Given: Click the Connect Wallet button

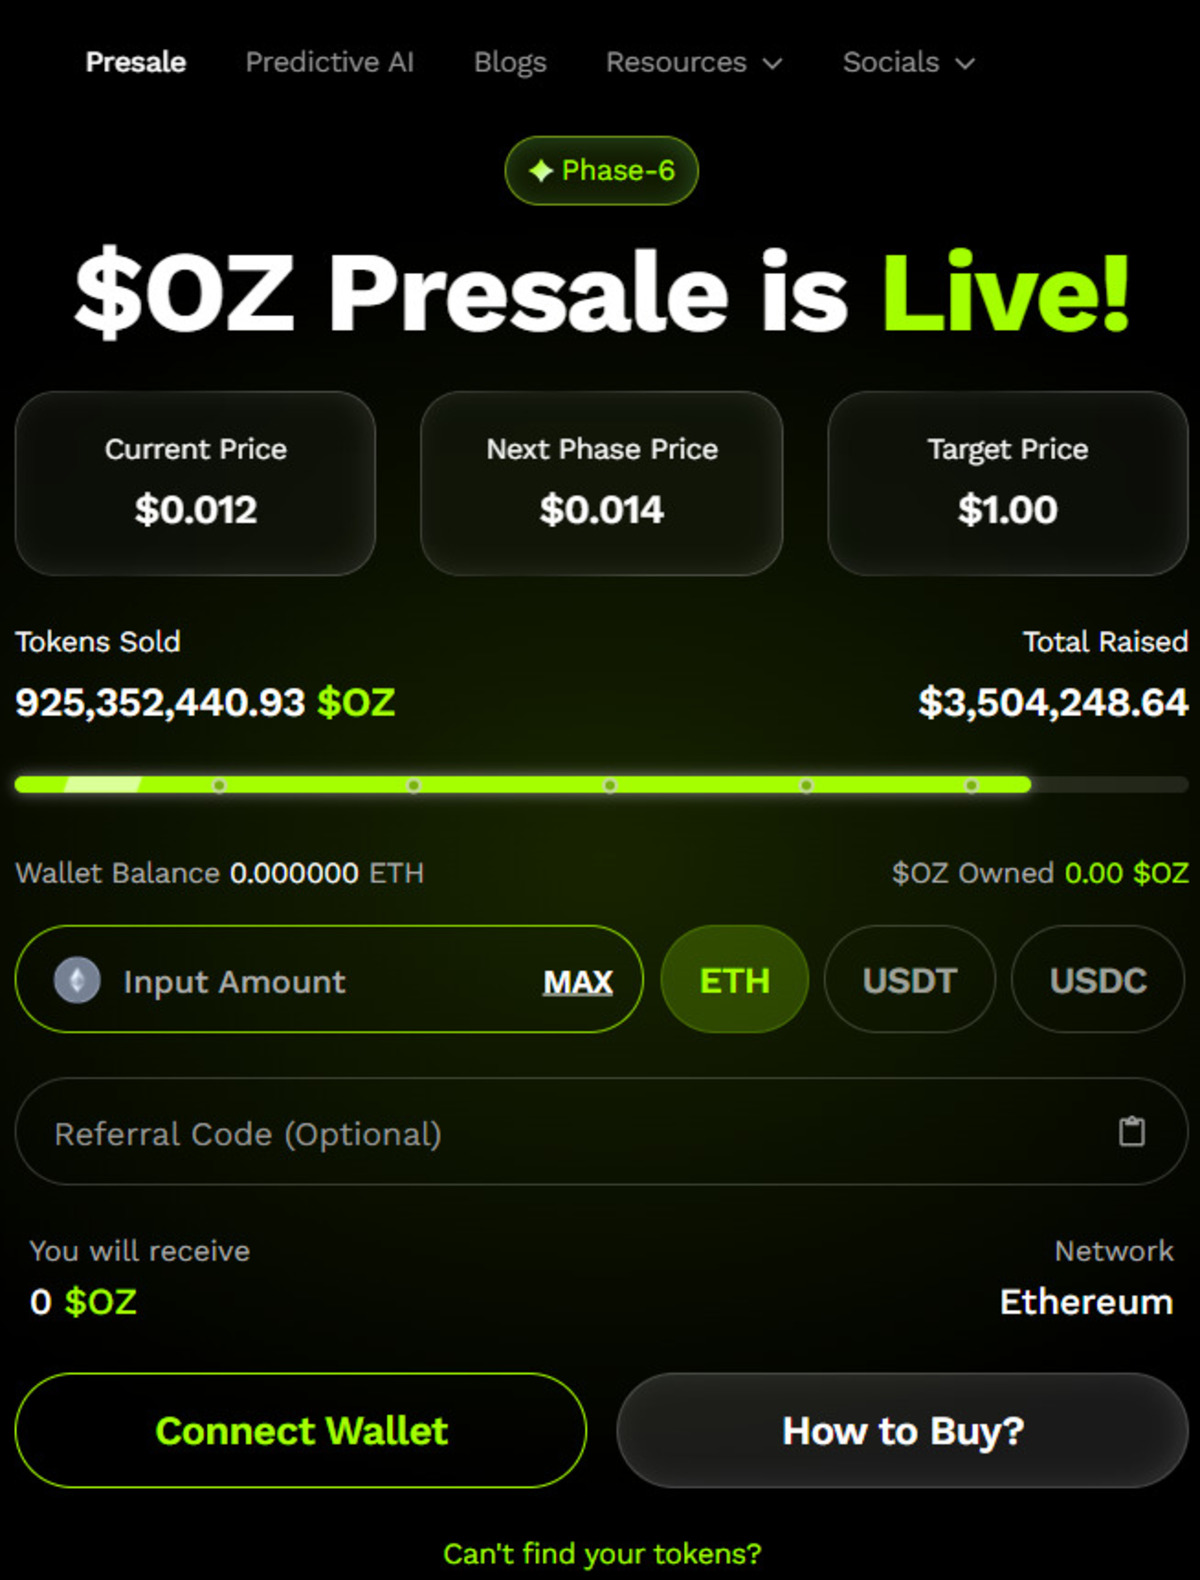Looking at the screenshot, I should coord(301,1431).
